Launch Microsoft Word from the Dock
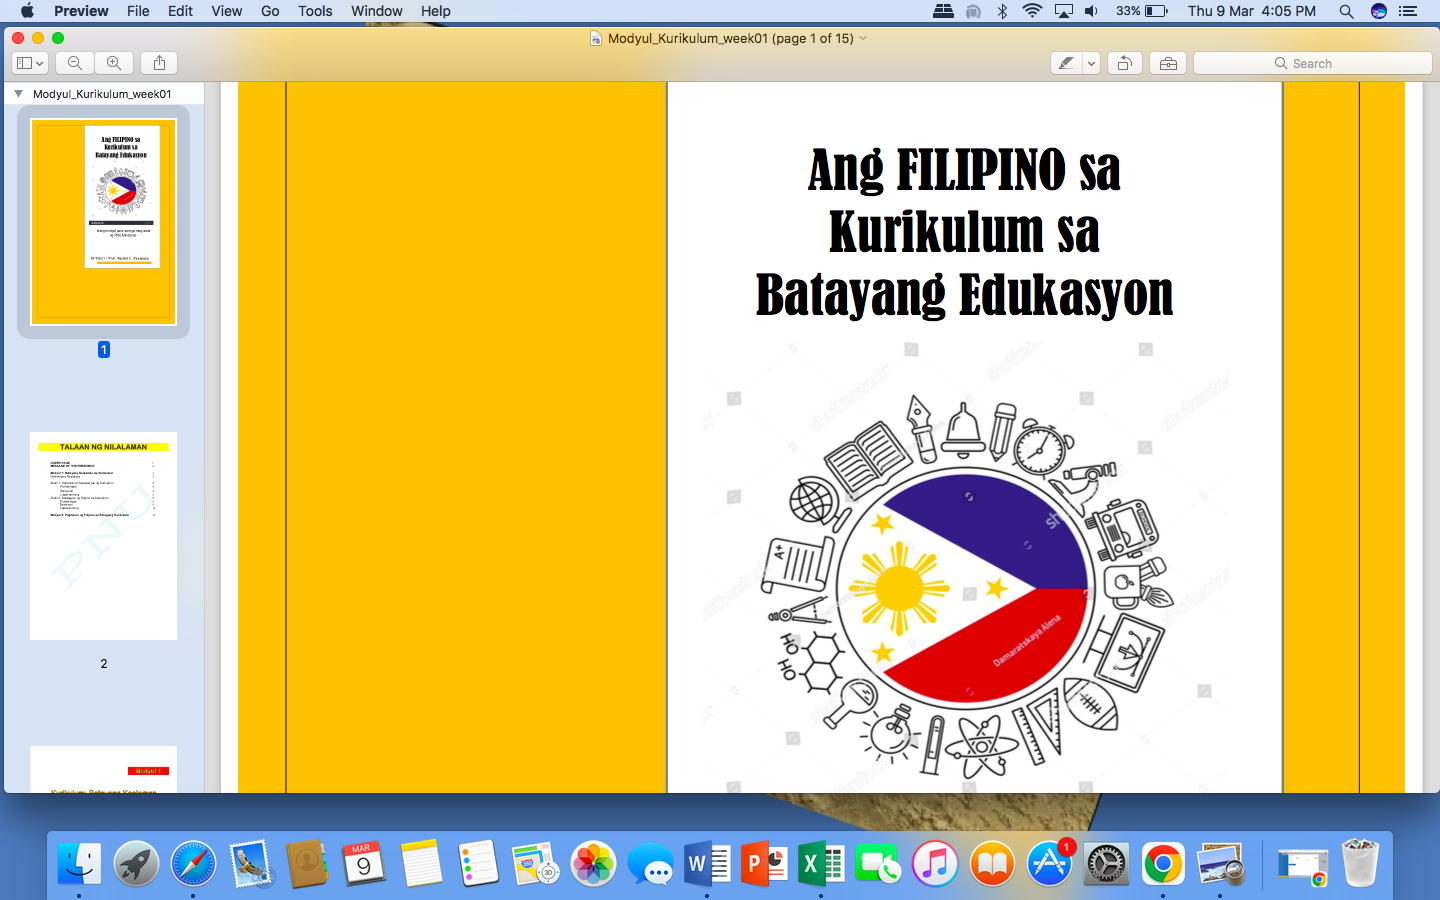The width and height of the screenshot is (1440, 900). click(707, 862)
